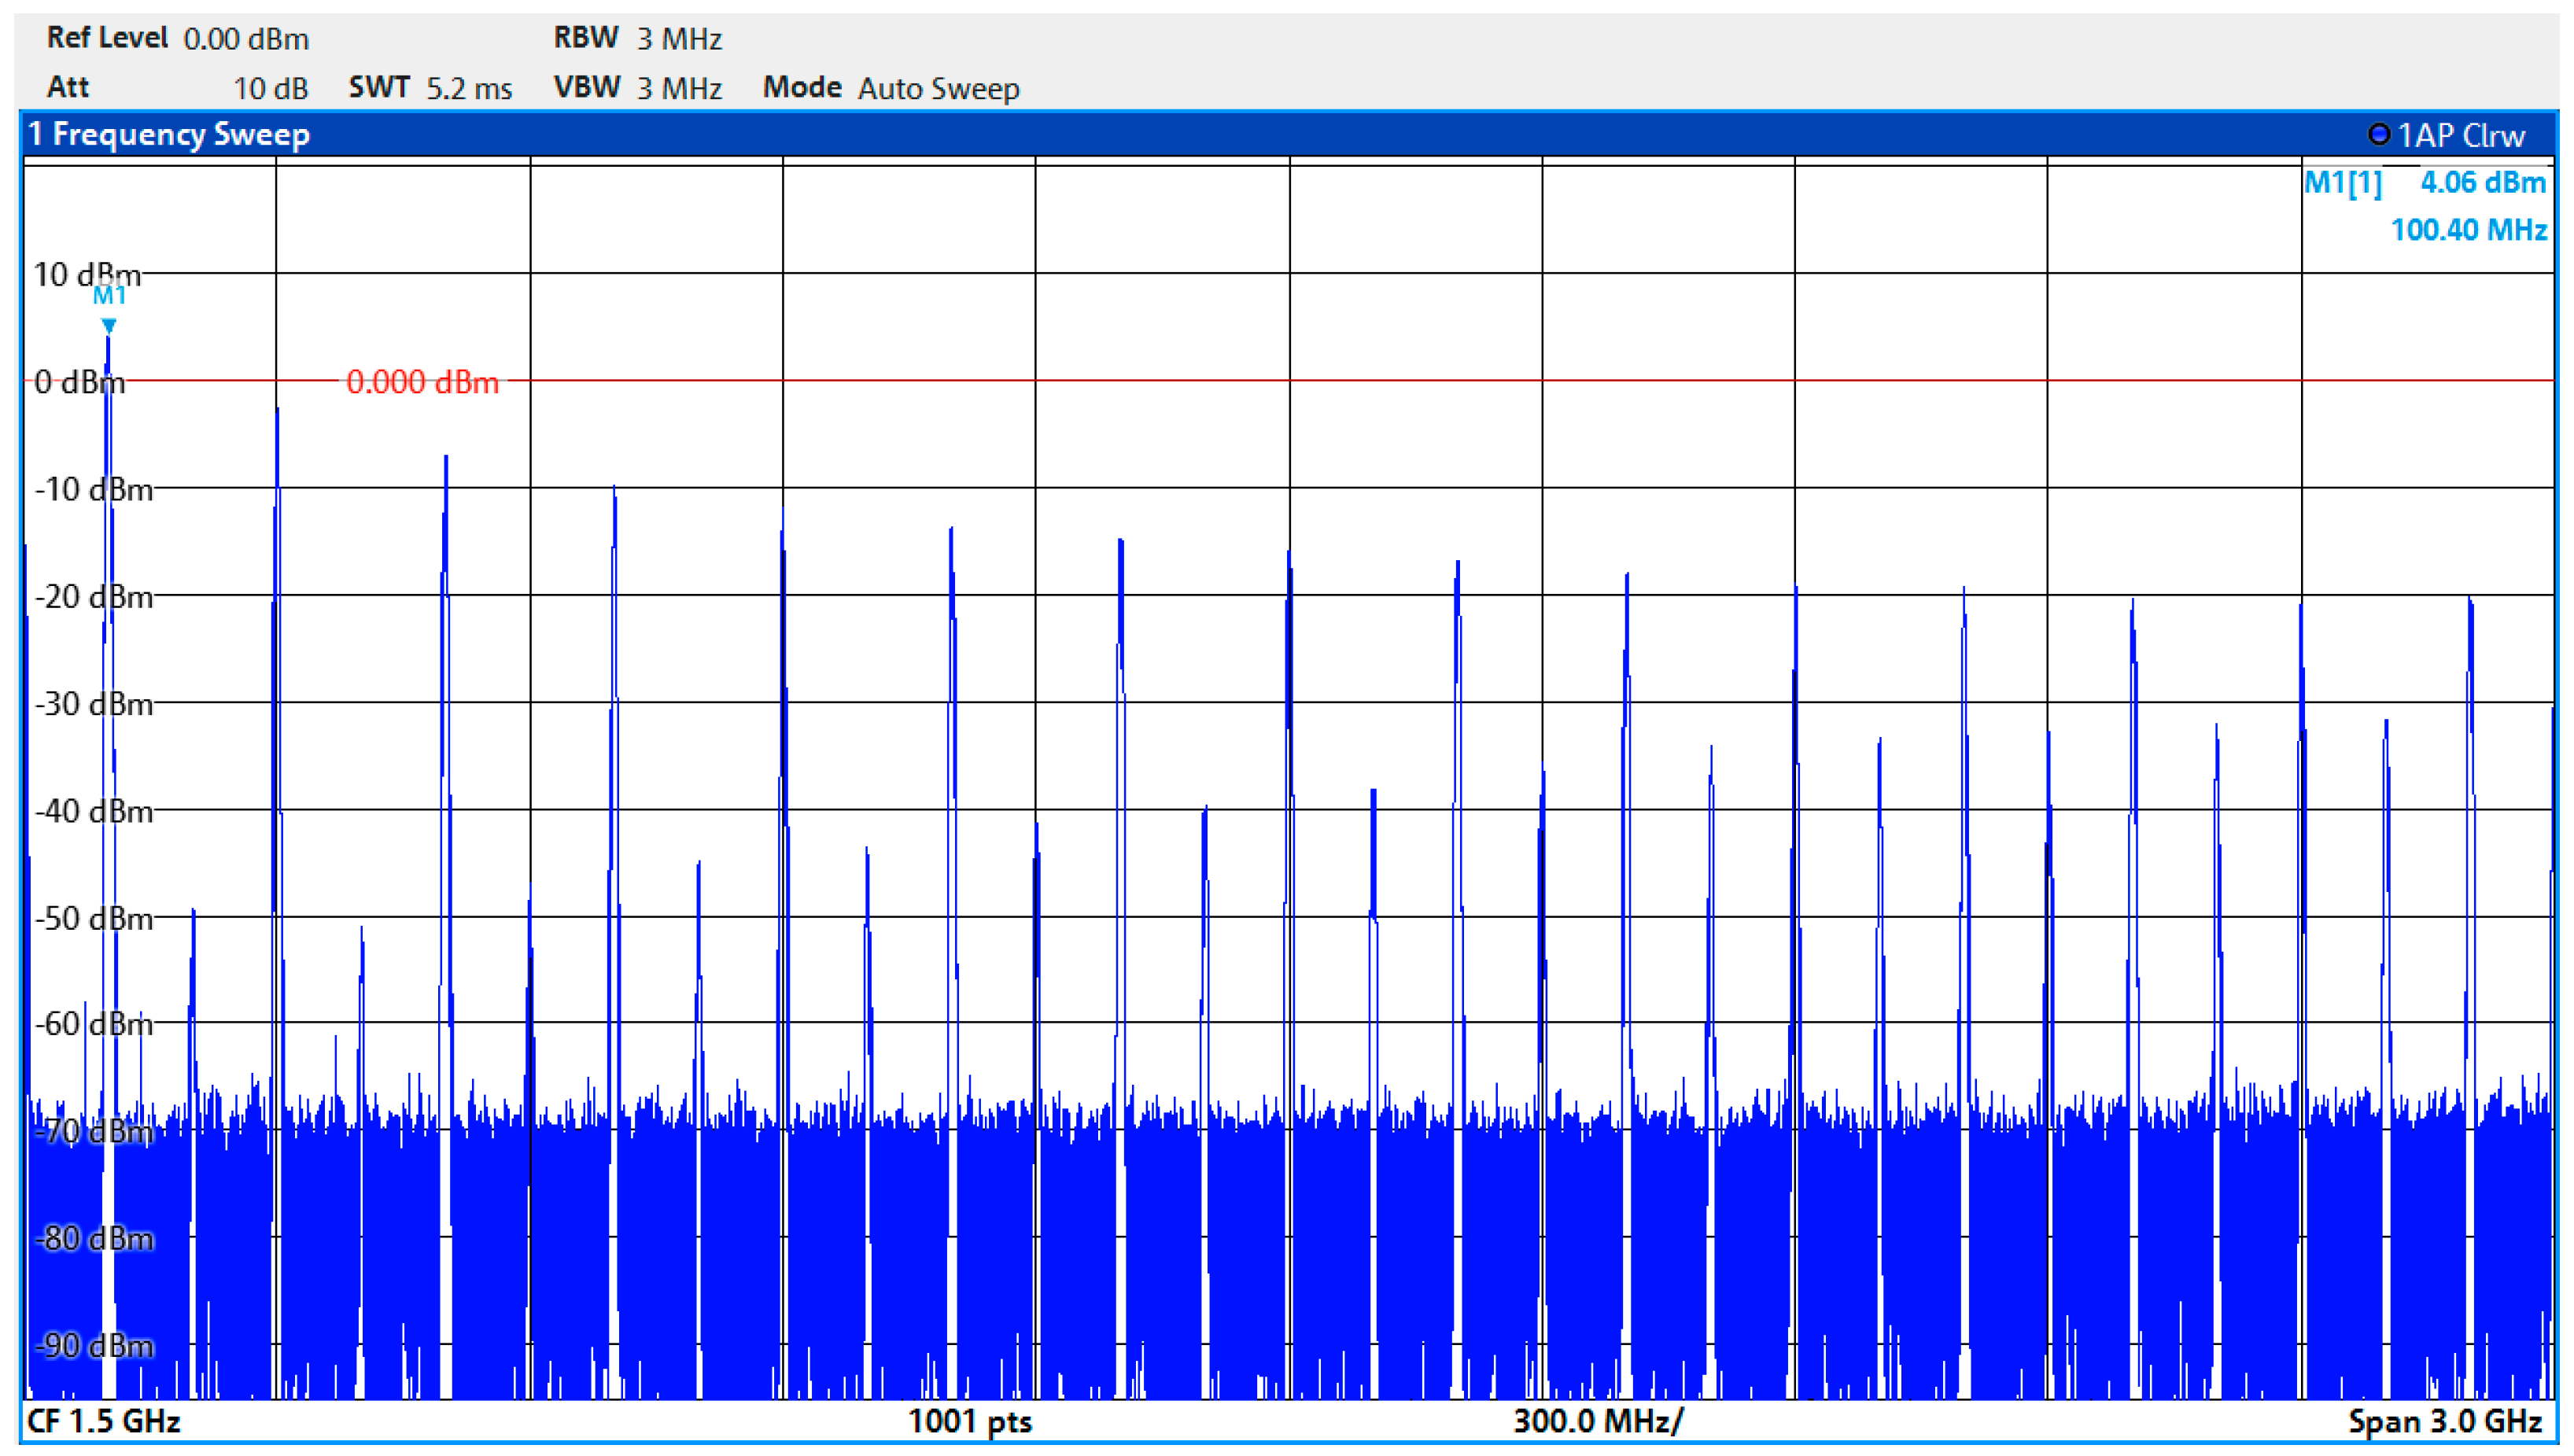The height and width of the screenshot is (1456, 2574).
Task: Click the CF 1.5 GHz label
Action: click(x=103, y=1420)
